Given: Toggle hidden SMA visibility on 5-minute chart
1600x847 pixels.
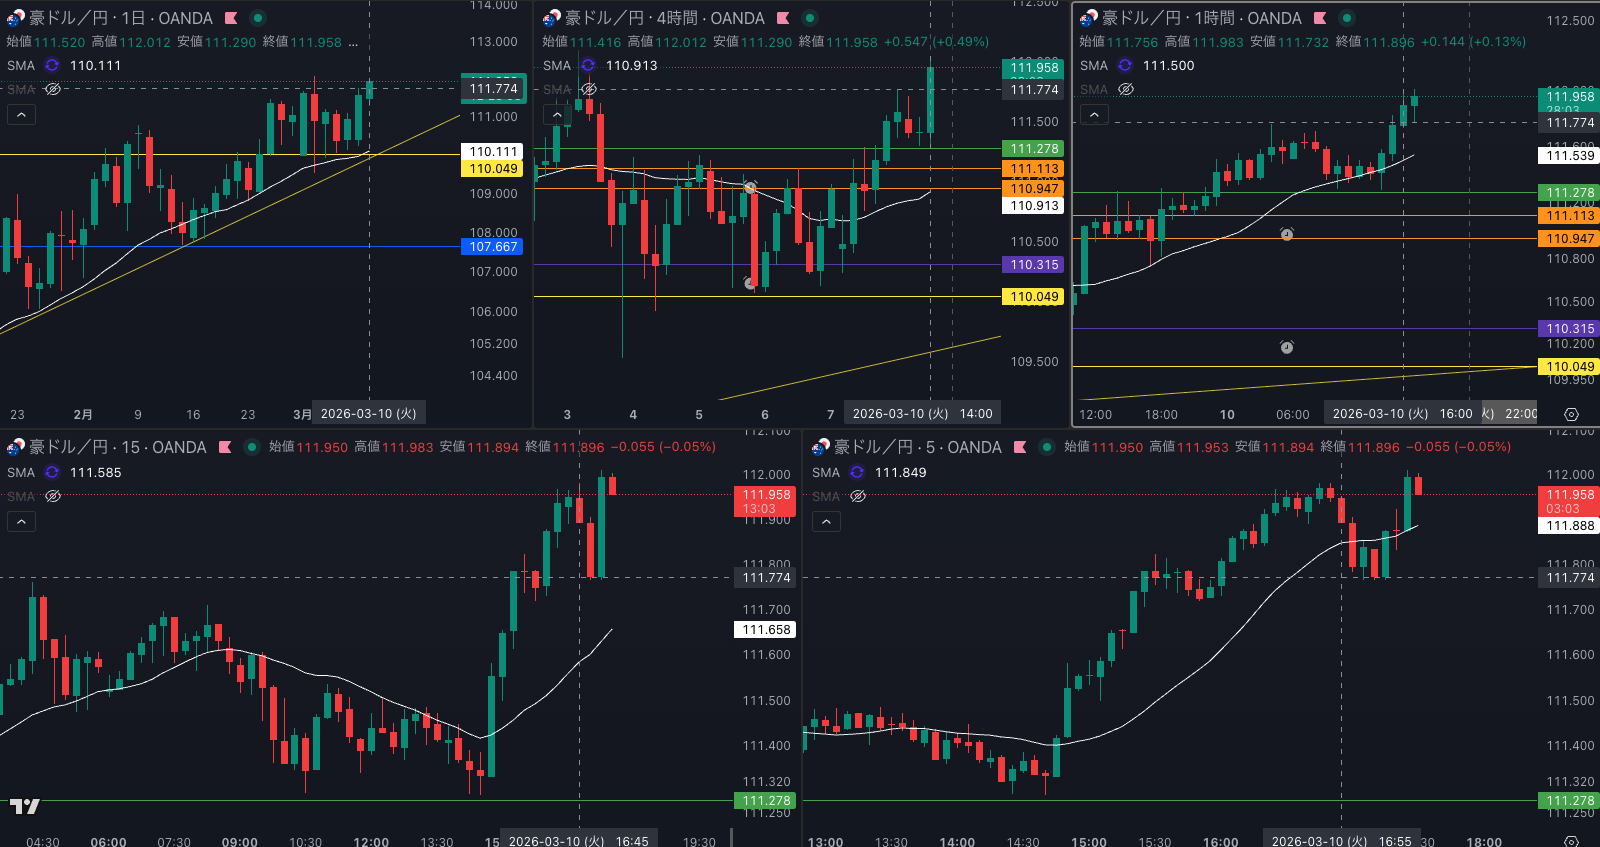Looking at the screenshot, I should 858,496.
